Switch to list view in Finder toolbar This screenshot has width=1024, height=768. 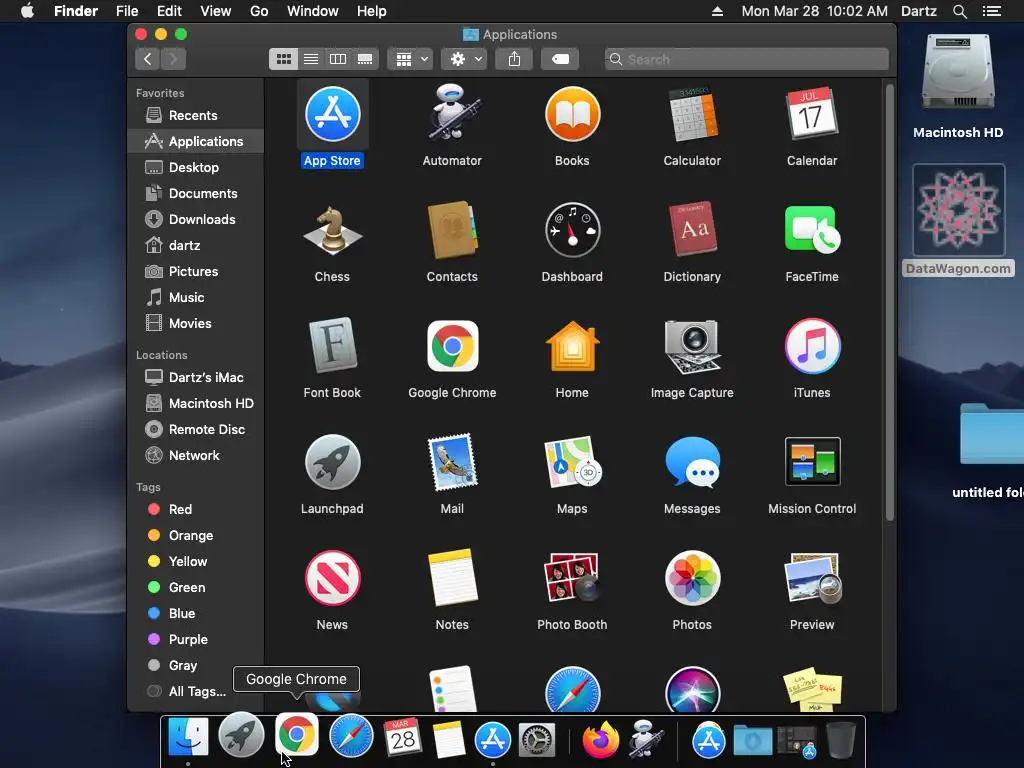tap(311, 59)
